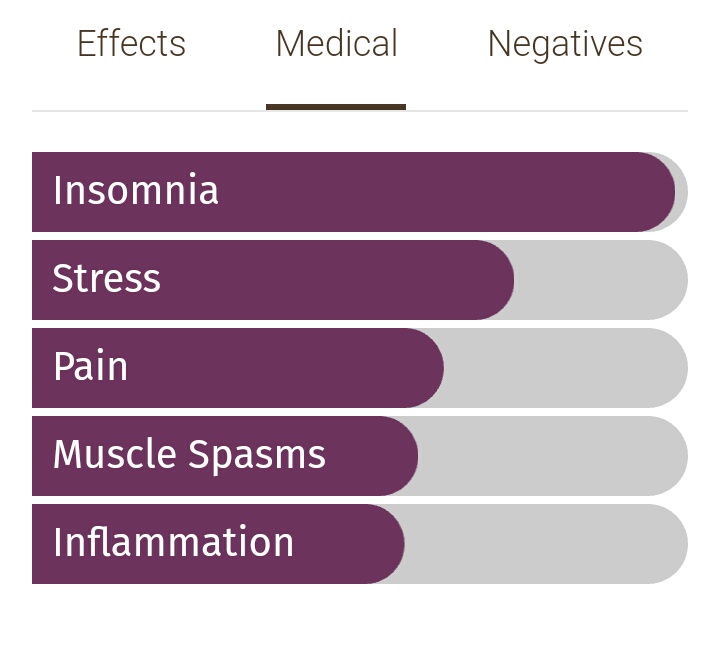Click the Insomnia label text

(135, 190)
